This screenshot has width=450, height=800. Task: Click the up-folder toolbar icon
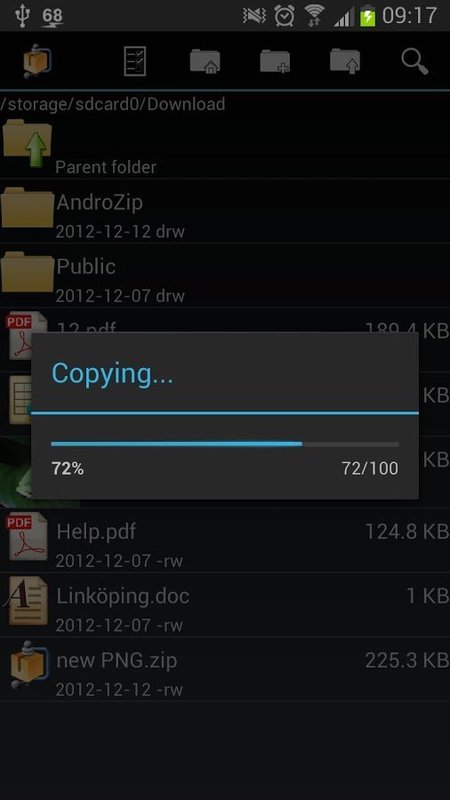point(345,62)
